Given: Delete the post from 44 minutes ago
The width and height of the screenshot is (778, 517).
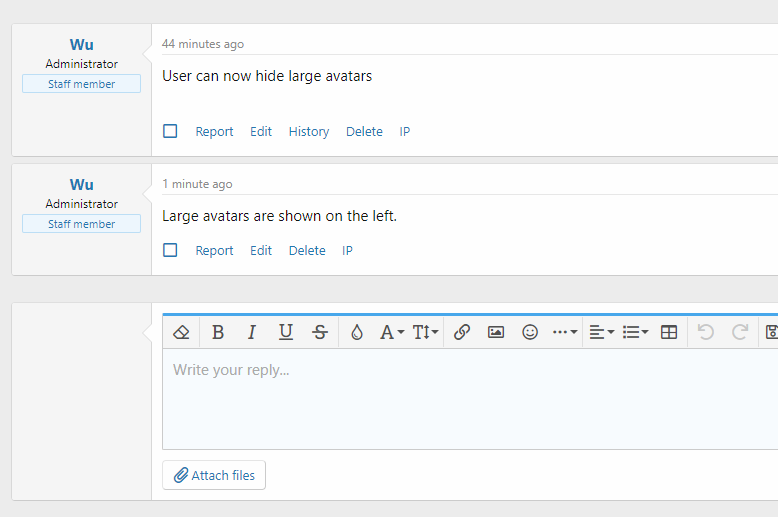Looking at the screenshot, I should tap(364, 131).
